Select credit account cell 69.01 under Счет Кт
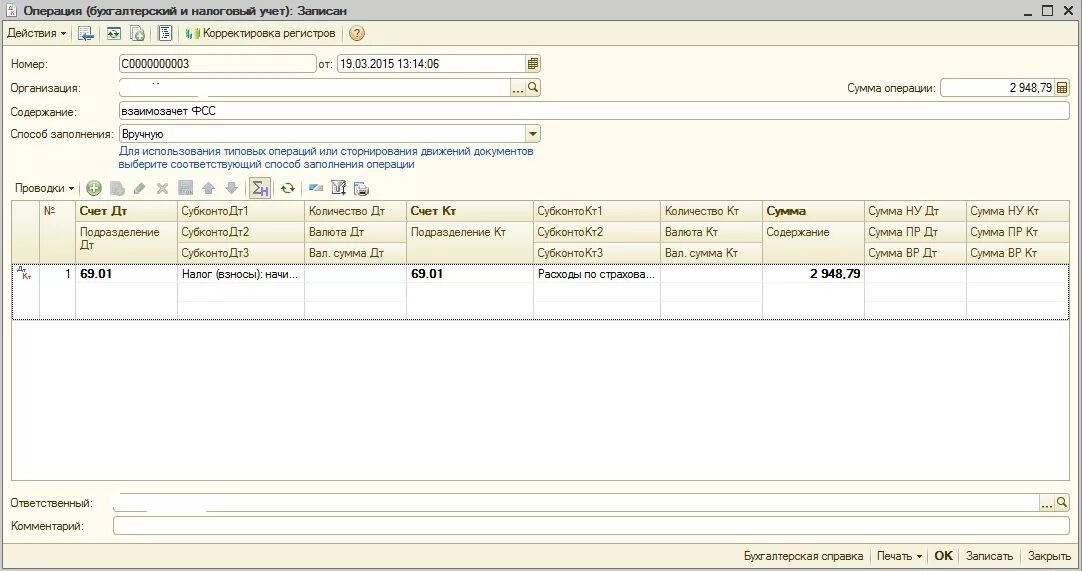Viewport: 1082px width, 571px height. (470, 273)
